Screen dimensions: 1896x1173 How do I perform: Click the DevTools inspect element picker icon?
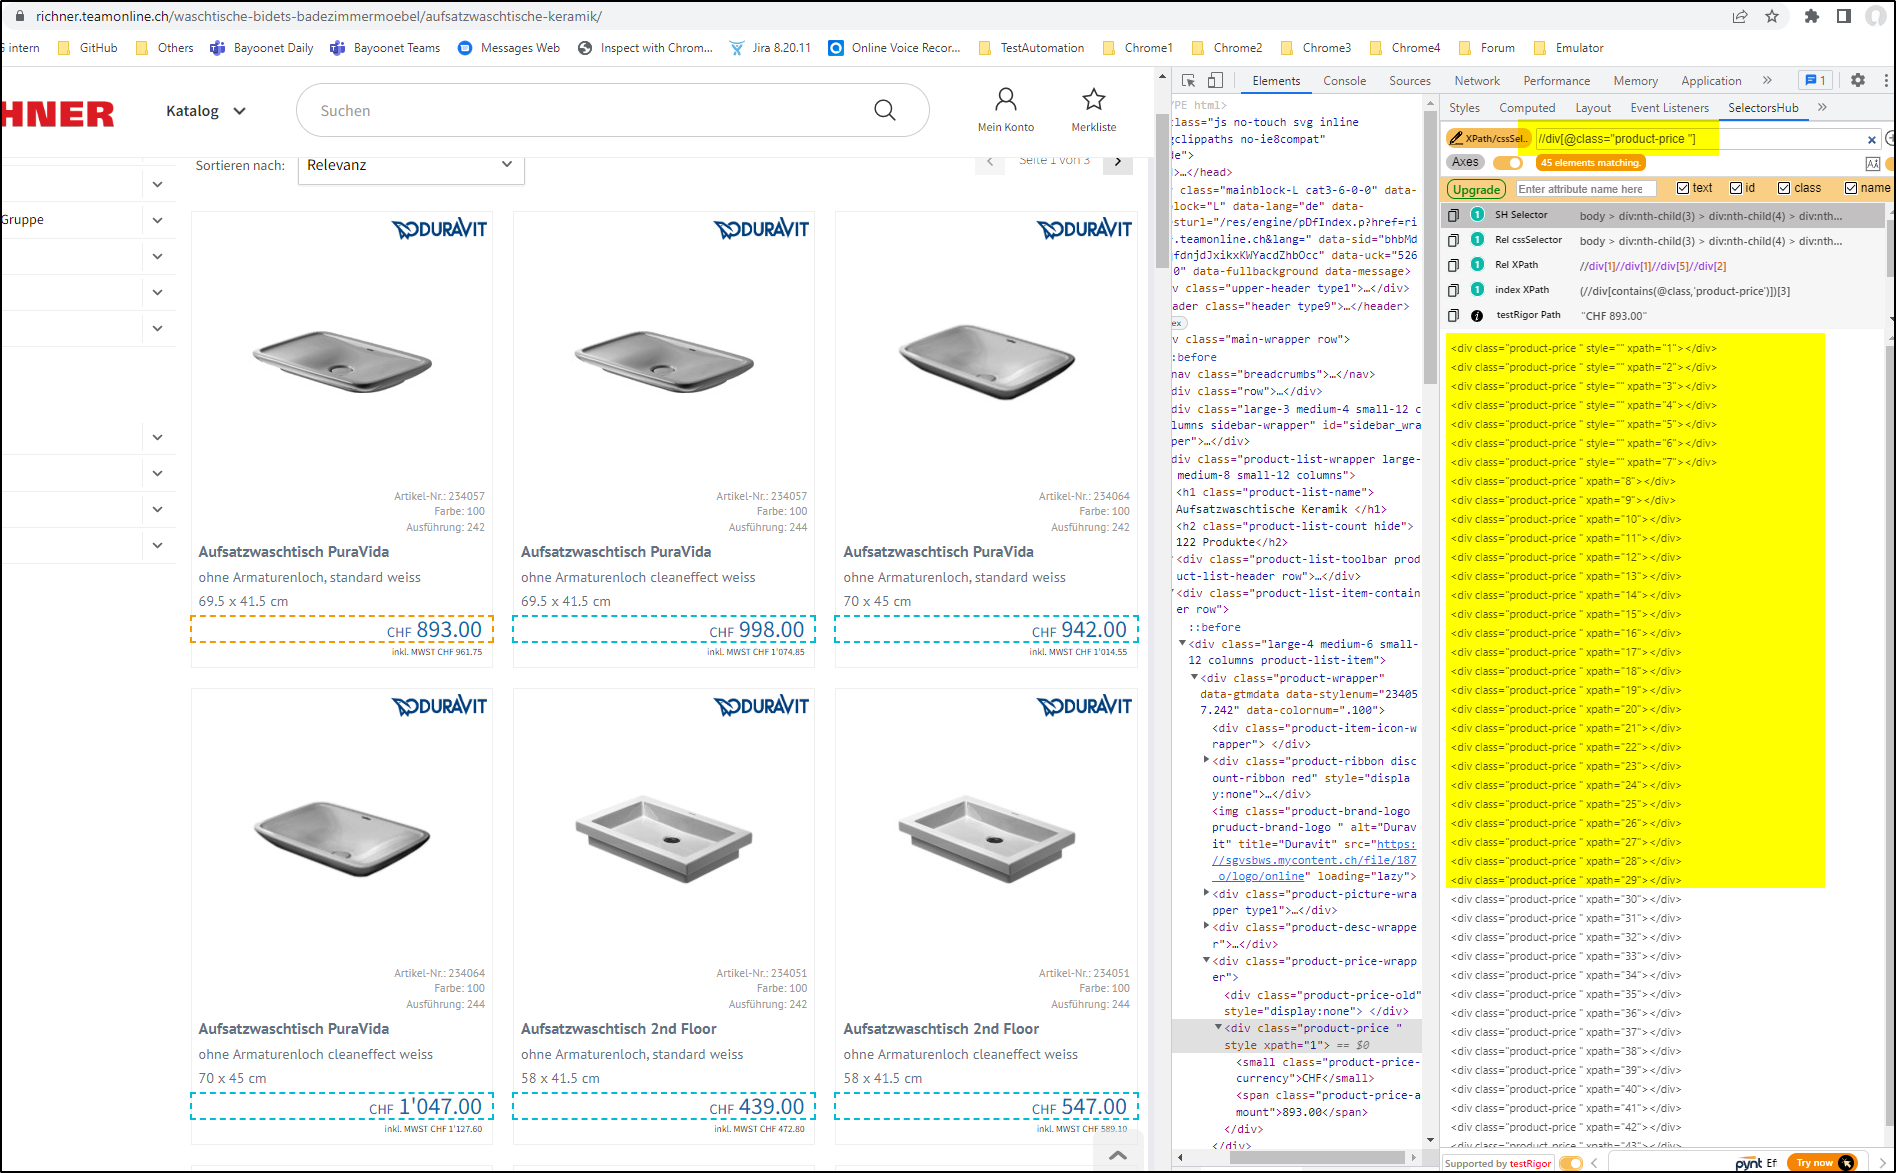[x=1188, y=81]
